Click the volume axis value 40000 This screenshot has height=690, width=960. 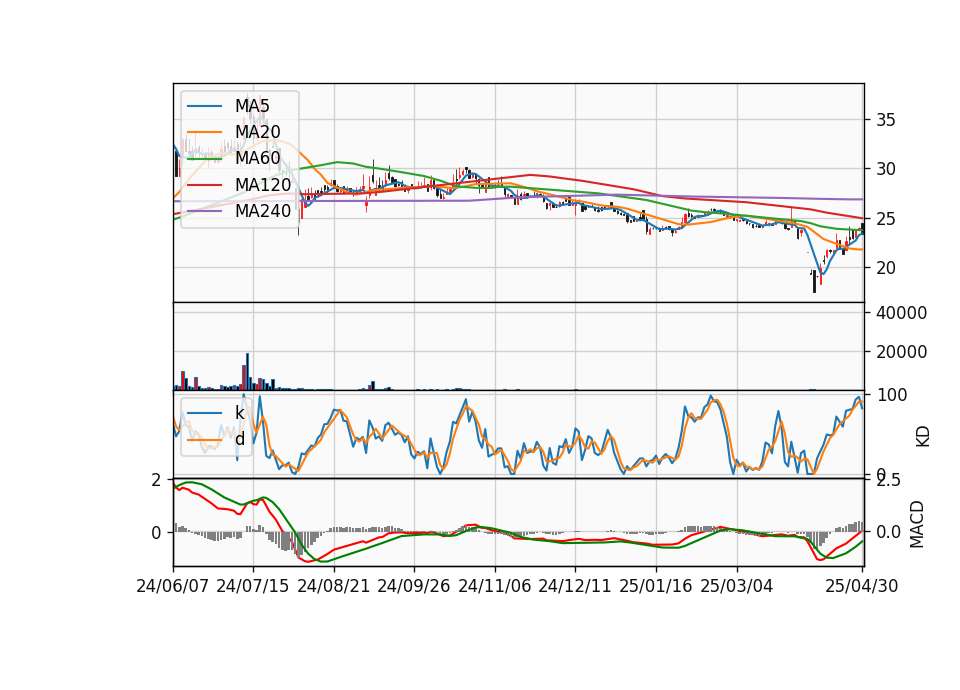click(901, 313)
